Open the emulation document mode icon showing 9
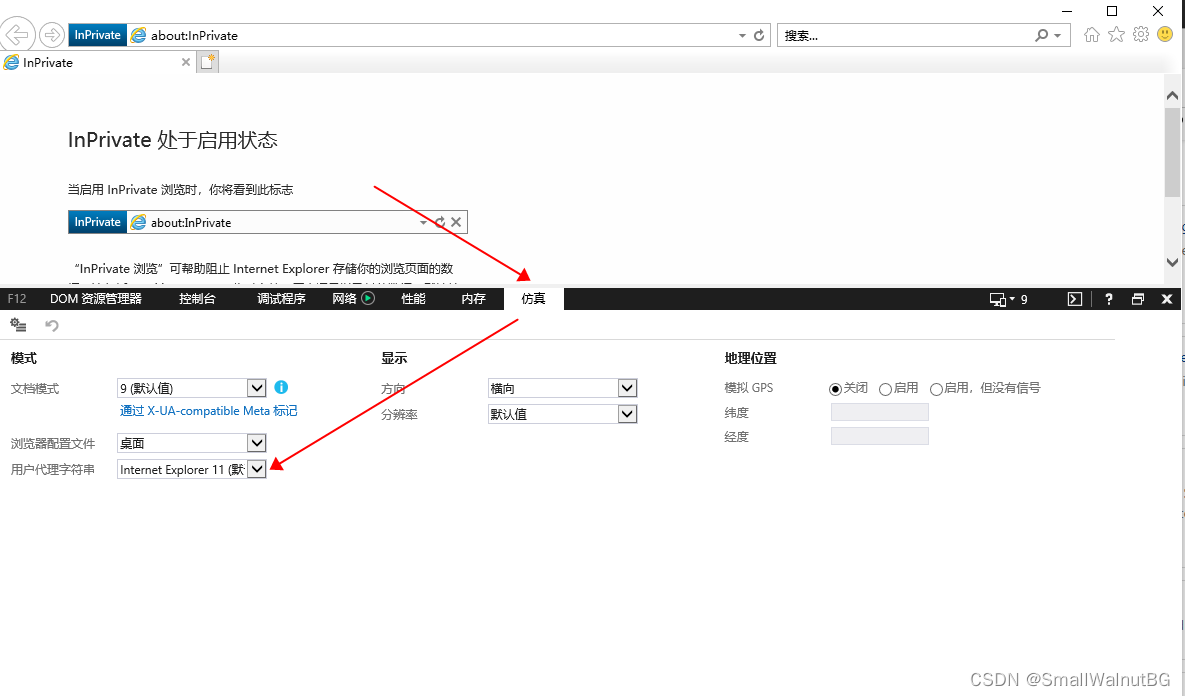 point(1008,299)
